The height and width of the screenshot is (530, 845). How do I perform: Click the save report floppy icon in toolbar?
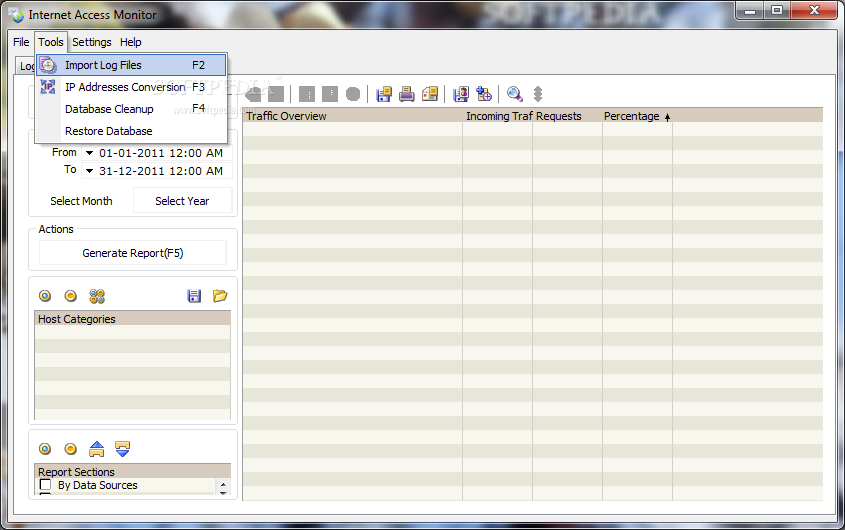(384, 94)
